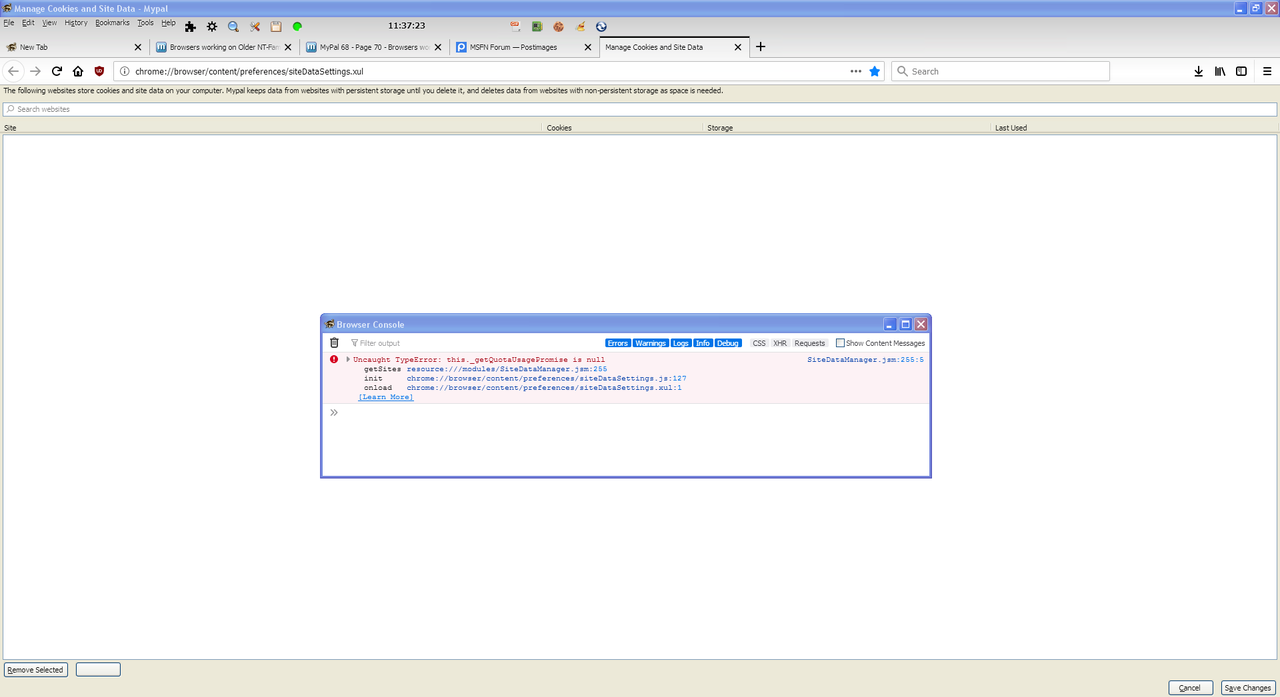Switch to the New Tab tab
Viewport: 1280px width, 697px height.
(x=75, y=47)
